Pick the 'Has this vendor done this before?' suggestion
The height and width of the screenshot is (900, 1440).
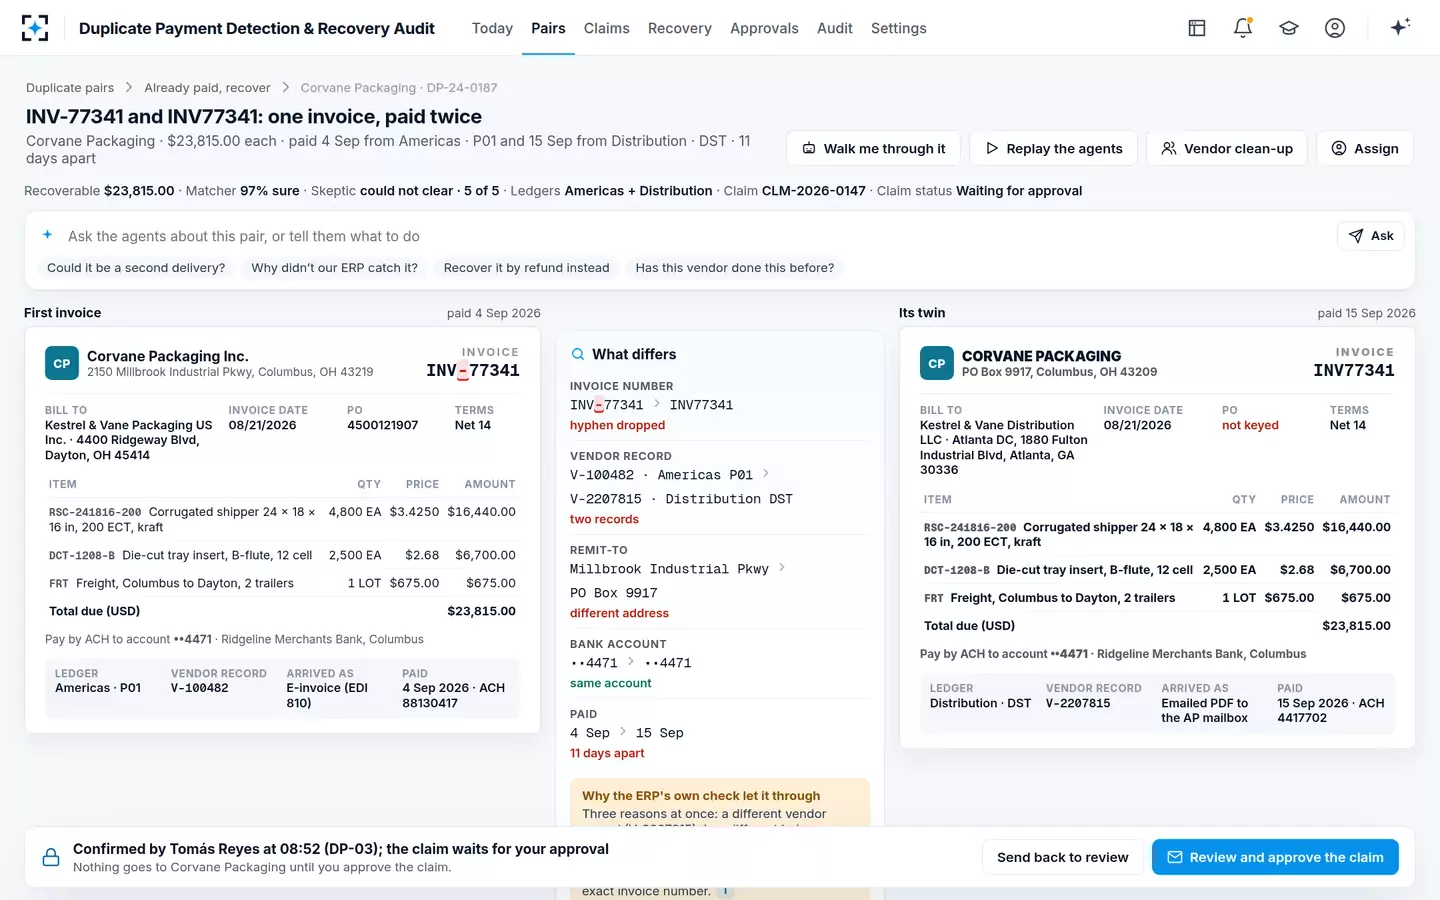(x=735, y=268)
